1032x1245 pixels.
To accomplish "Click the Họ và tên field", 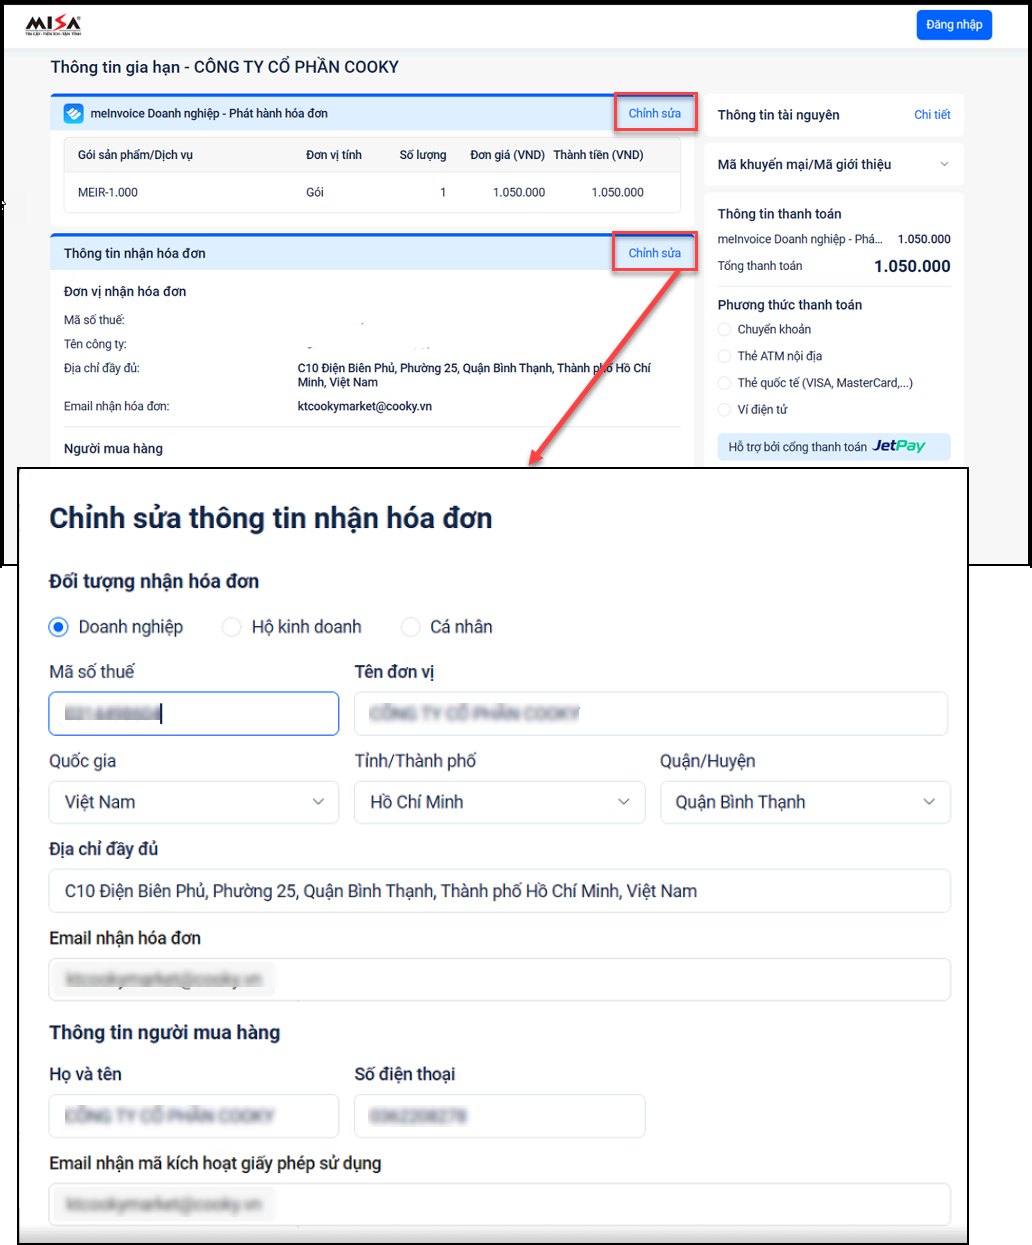I will [194, 1116].
